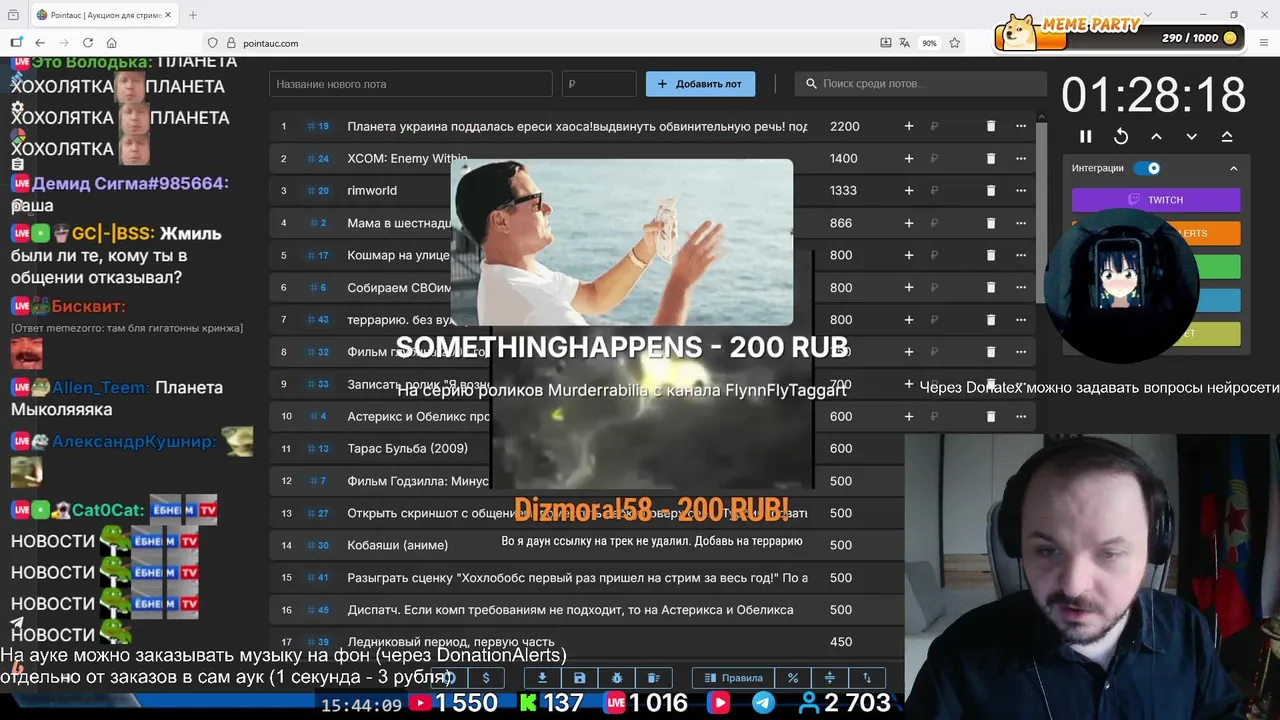Open the Правила rules
This screenshot has width=1280, height=720.
pyautogui.click(x=733, y=677)
